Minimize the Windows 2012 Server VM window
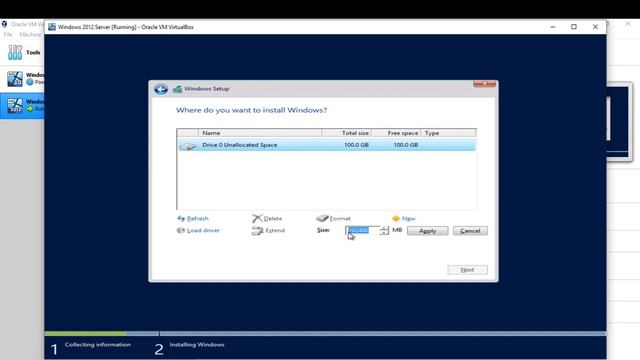 [x=553, y=27]
